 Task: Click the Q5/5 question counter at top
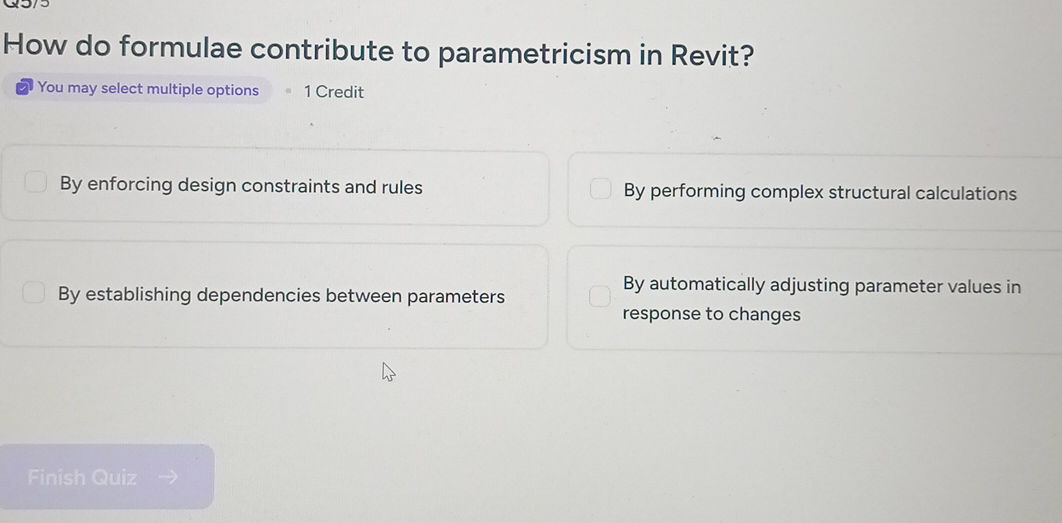click(x=25, y=5)
